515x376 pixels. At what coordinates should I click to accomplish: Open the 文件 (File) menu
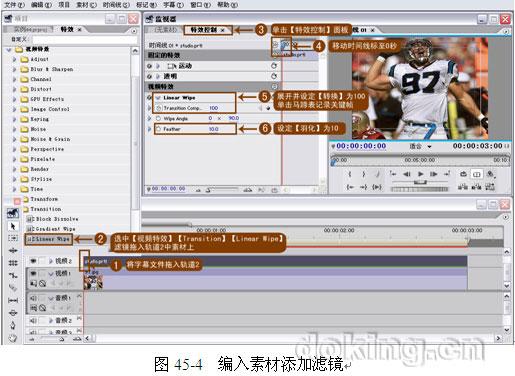pos(14,5)
